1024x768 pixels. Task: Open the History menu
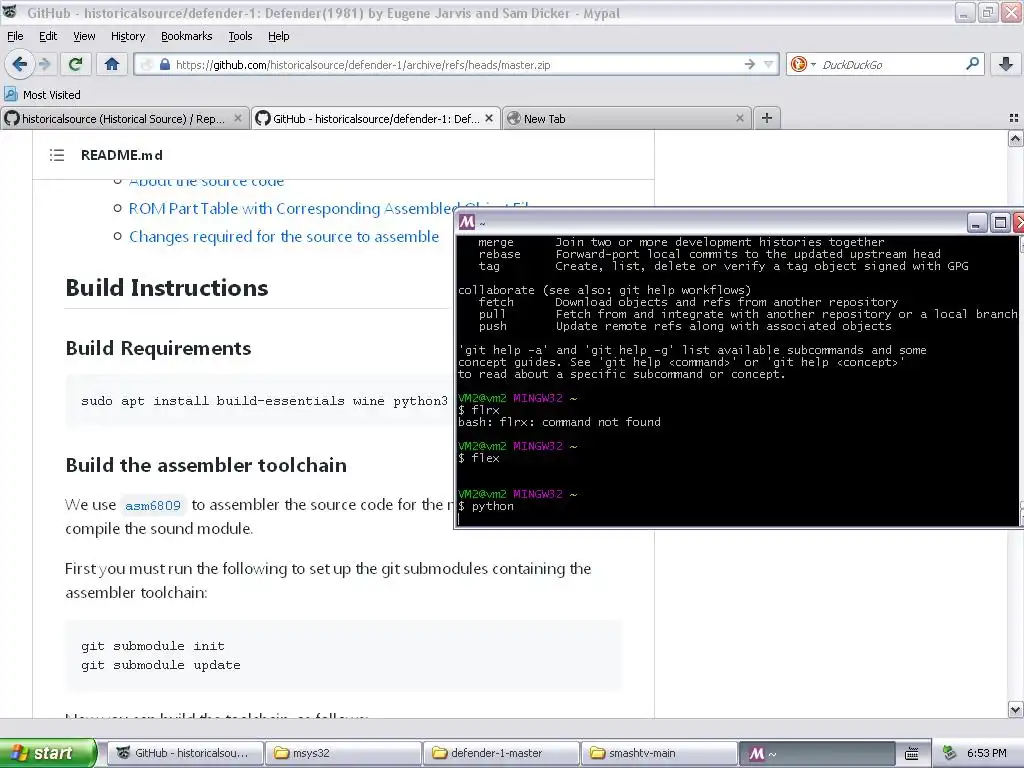tap(127, 36)
